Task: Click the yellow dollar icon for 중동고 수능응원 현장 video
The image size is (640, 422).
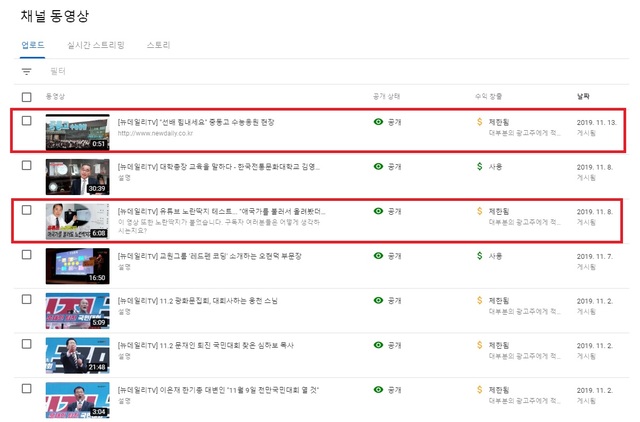Action: tap(480, 122)
